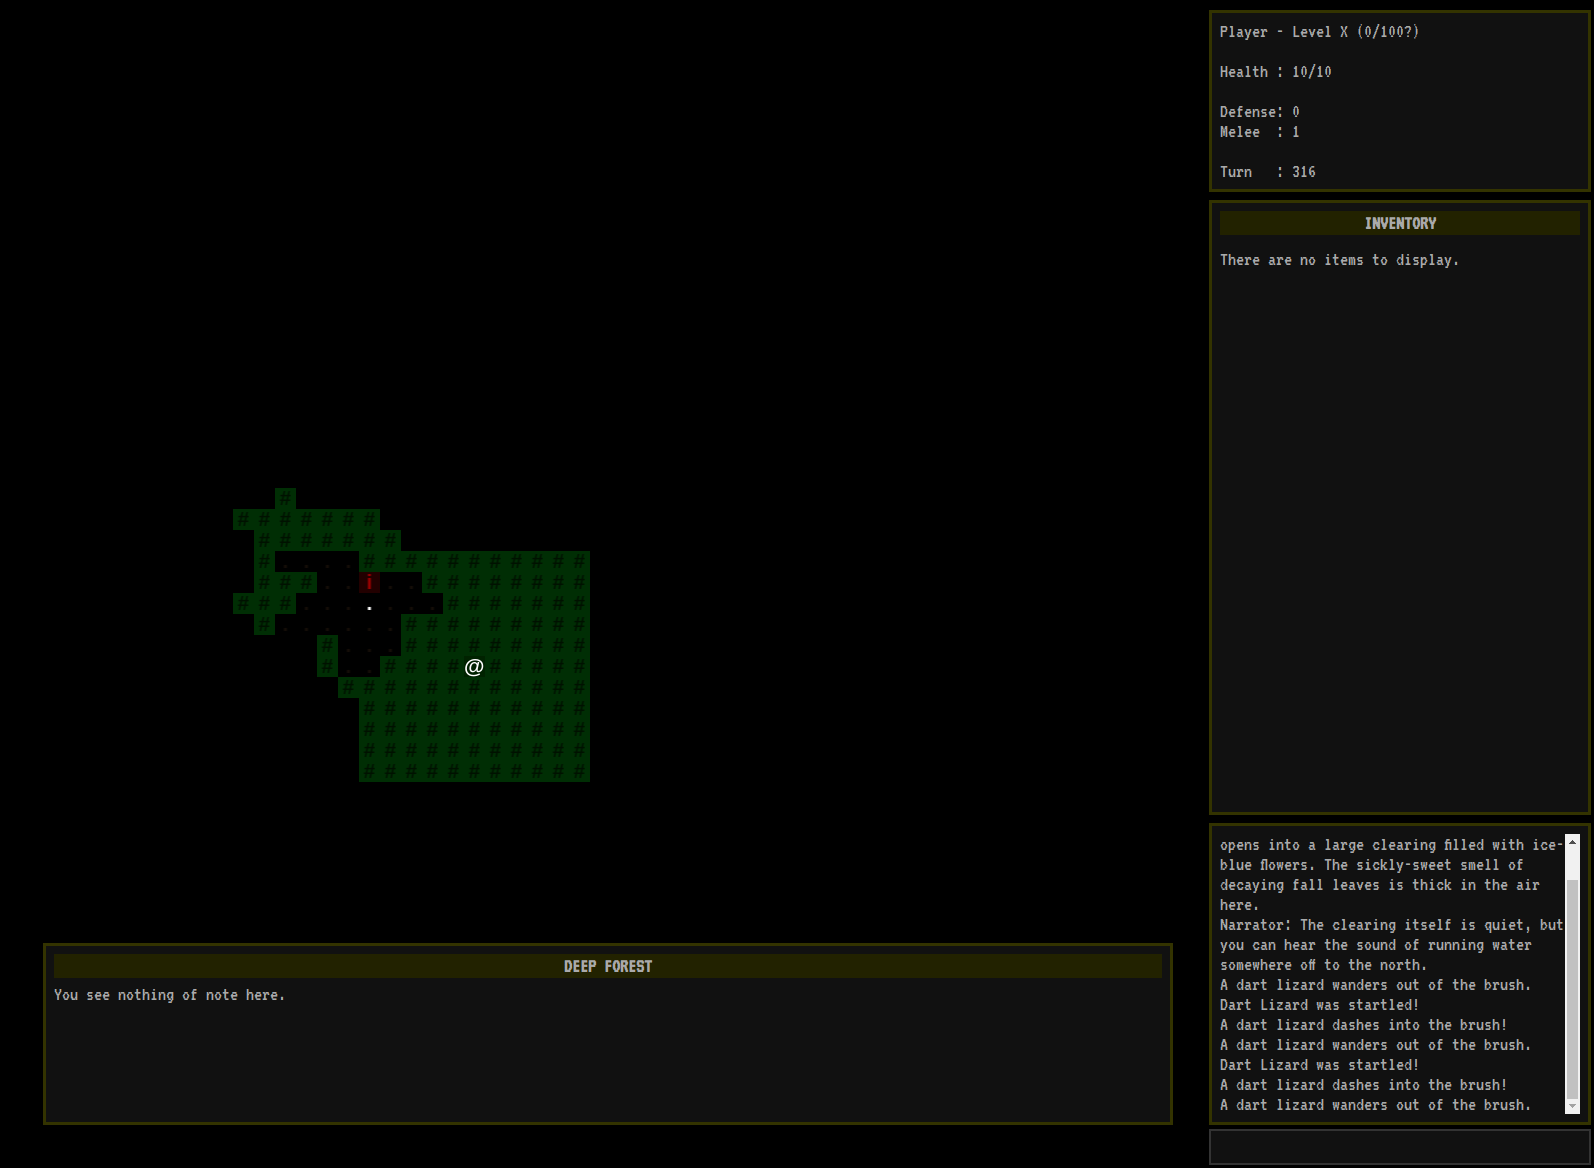Click the 'Melee : 1' stat
The image size is (1594, 1168).
(x=1259, y=132)
